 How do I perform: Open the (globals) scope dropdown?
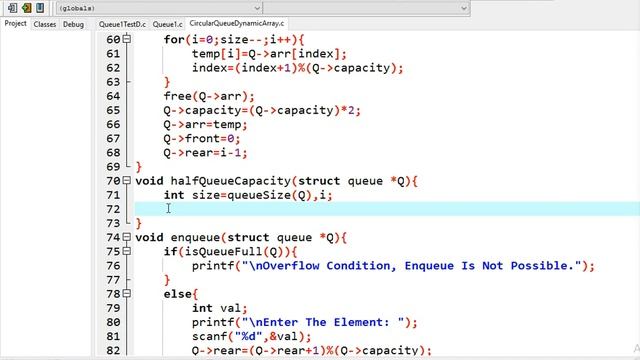pyautogui.click(x=159, y=8)
